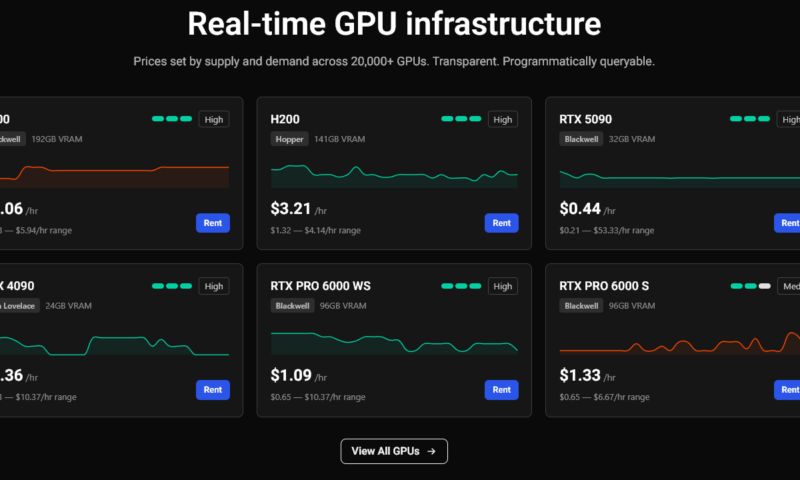Image resolution: width=800 pixels, height=480 pixels.
Task: Click the RTX 5090 card title
Action: (585, 119)
